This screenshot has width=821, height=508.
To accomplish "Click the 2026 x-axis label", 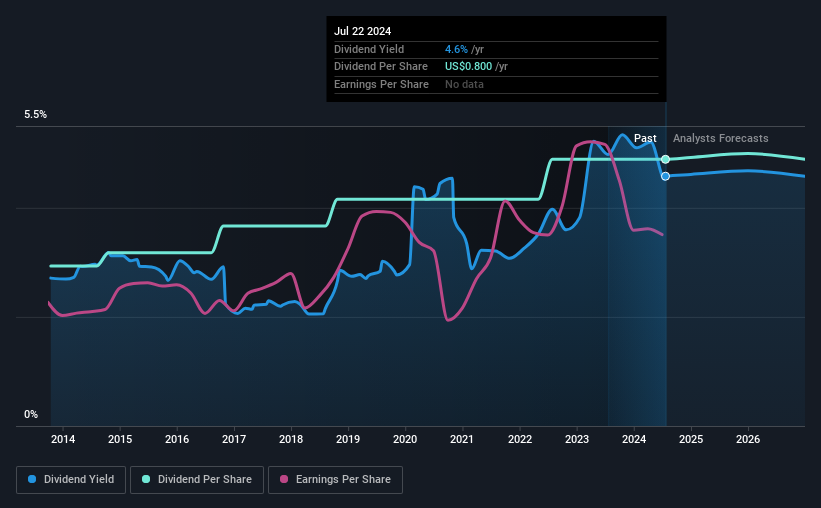I will click(748, 439).
